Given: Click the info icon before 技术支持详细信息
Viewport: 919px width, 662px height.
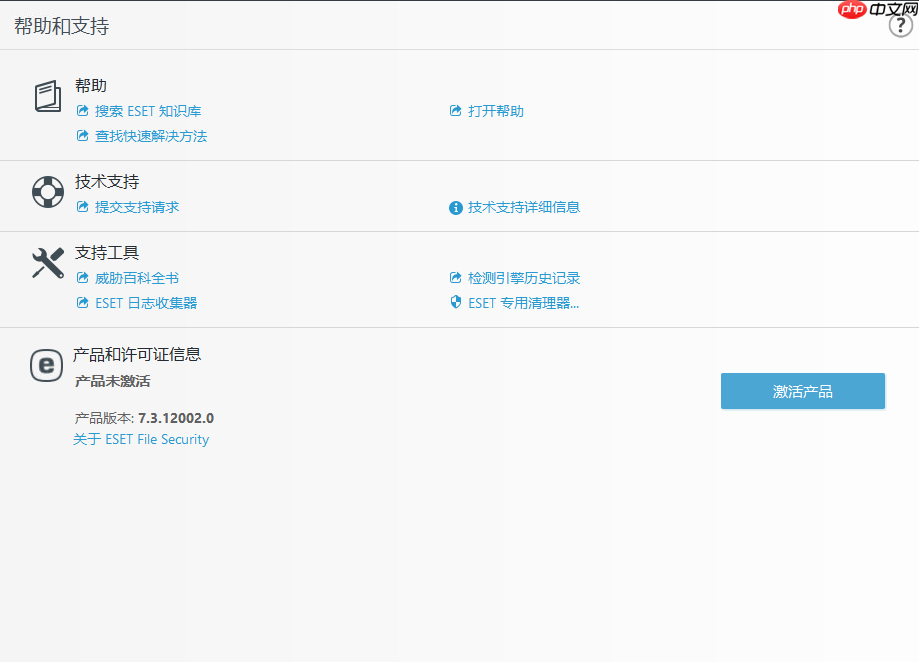Looking at the screenshot, I should pos(455,207).
